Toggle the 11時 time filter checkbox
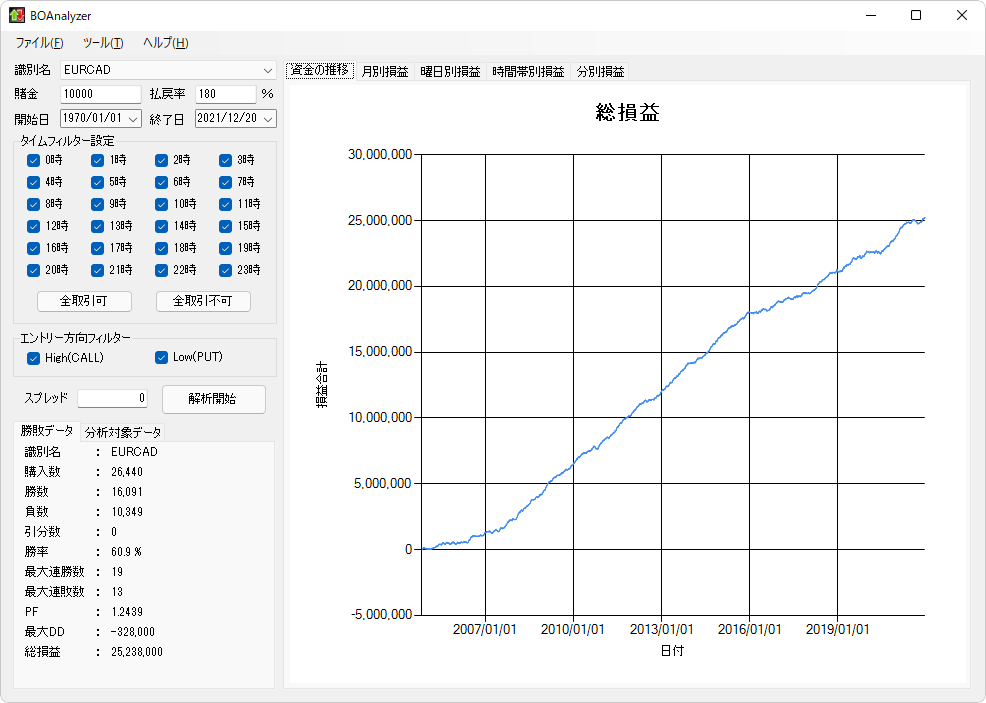The height and width of the screenshot is (703, 986). (x=226, y=204)
